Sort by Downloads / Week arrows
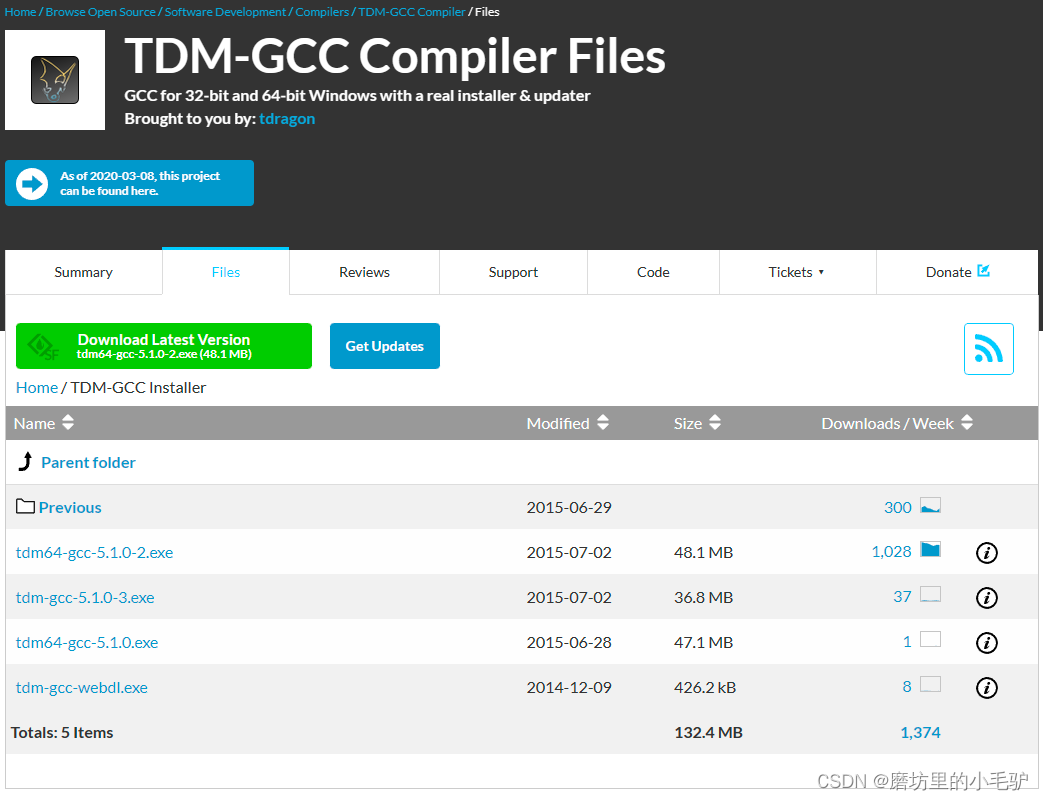Screen dimensions: 1043x800 tap(967, 422)
